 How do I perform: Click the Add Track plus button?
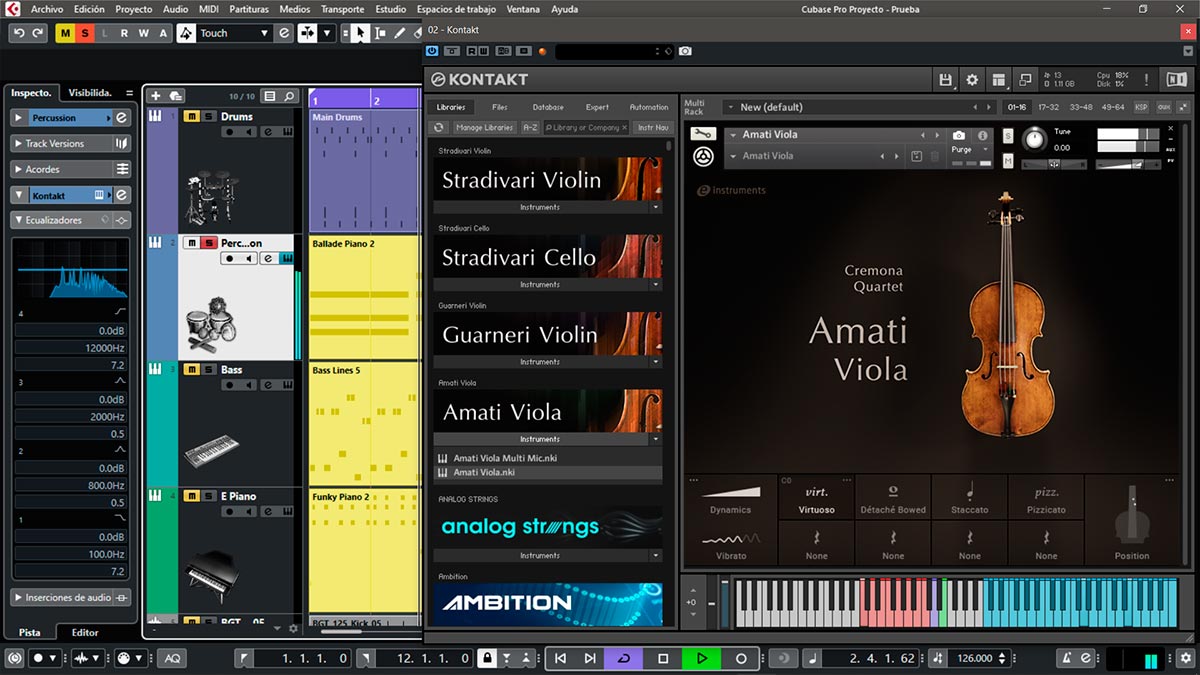pos(155,96)
